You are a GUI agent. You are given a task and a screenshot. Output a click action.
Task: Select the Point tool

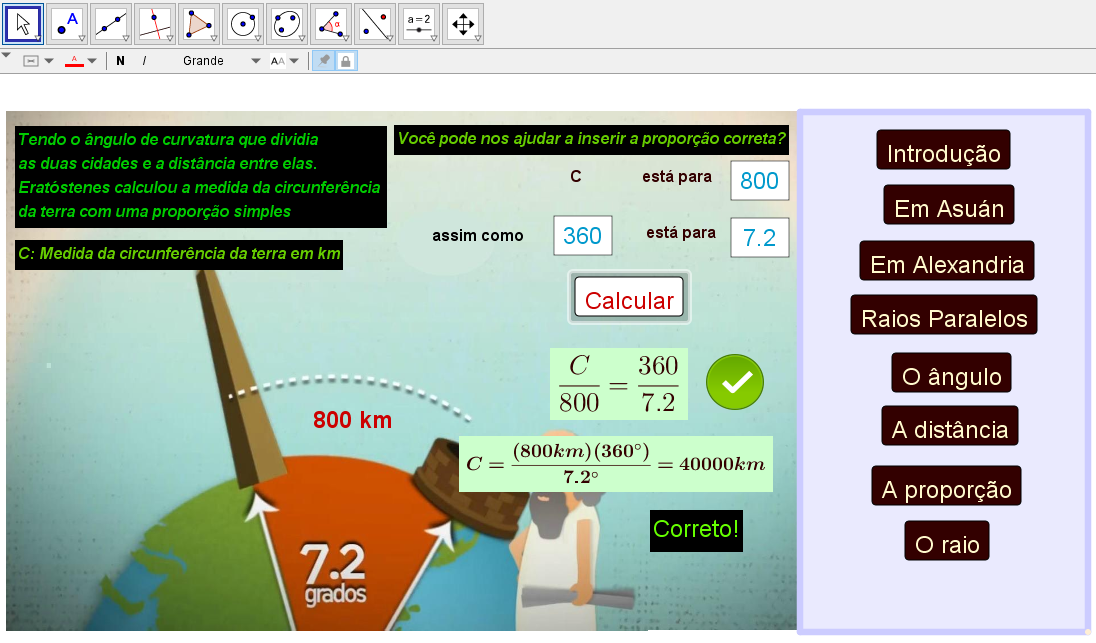[67, 24]
